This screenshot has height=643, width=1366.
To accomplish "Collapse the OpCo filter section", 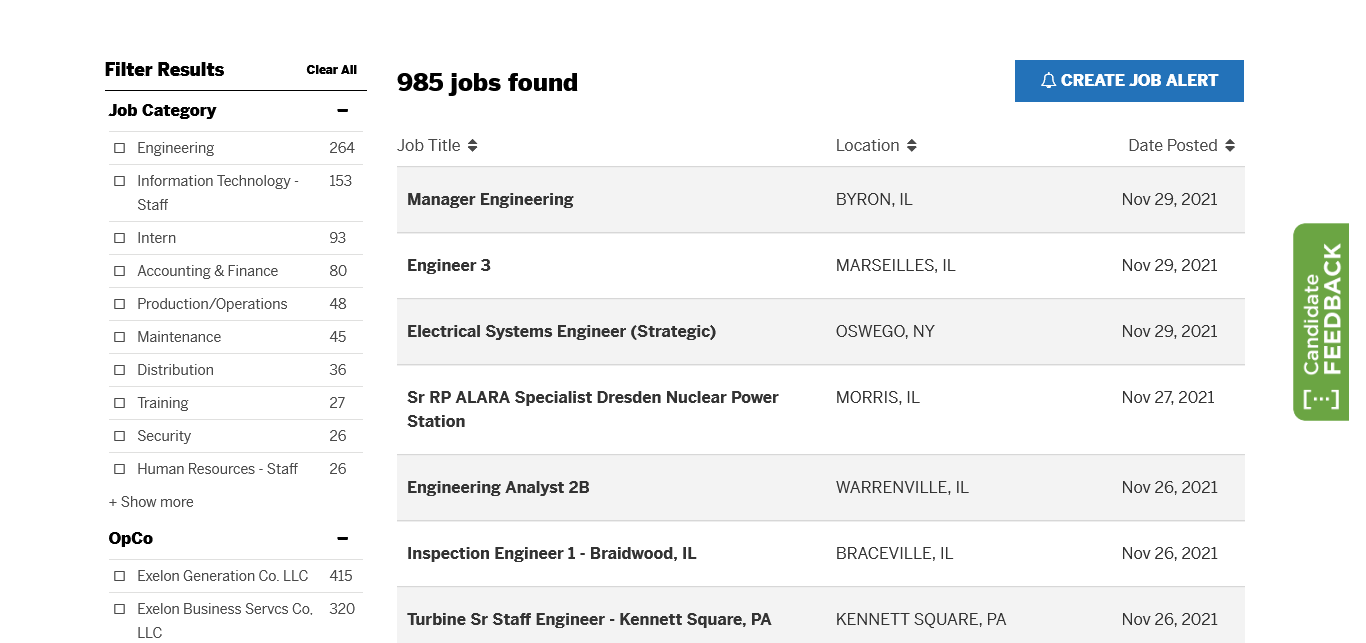I will tap(342, 539).
